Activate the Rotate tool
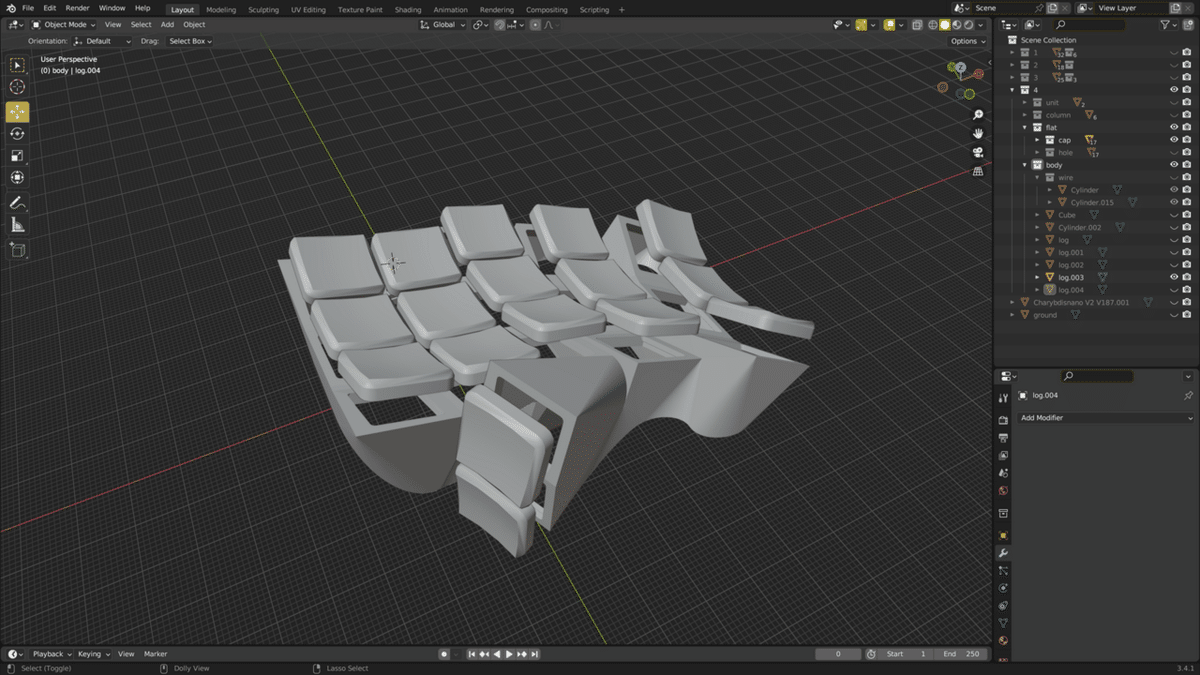The image size is (1200, 675). pyautogui.click(x=18, y=133)
